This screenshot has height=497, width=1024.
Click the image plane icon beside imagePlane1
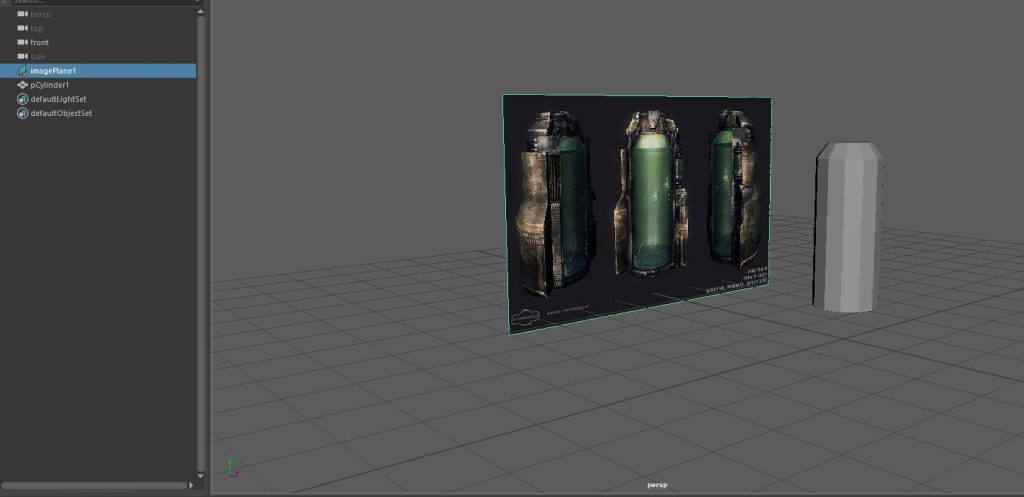22,71
